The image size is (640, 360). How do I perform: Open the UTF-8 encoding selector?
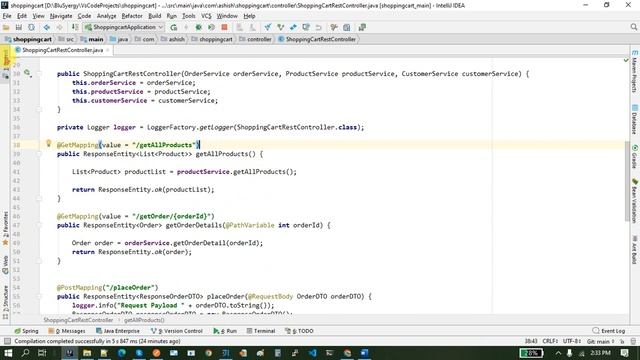point(571,341)
